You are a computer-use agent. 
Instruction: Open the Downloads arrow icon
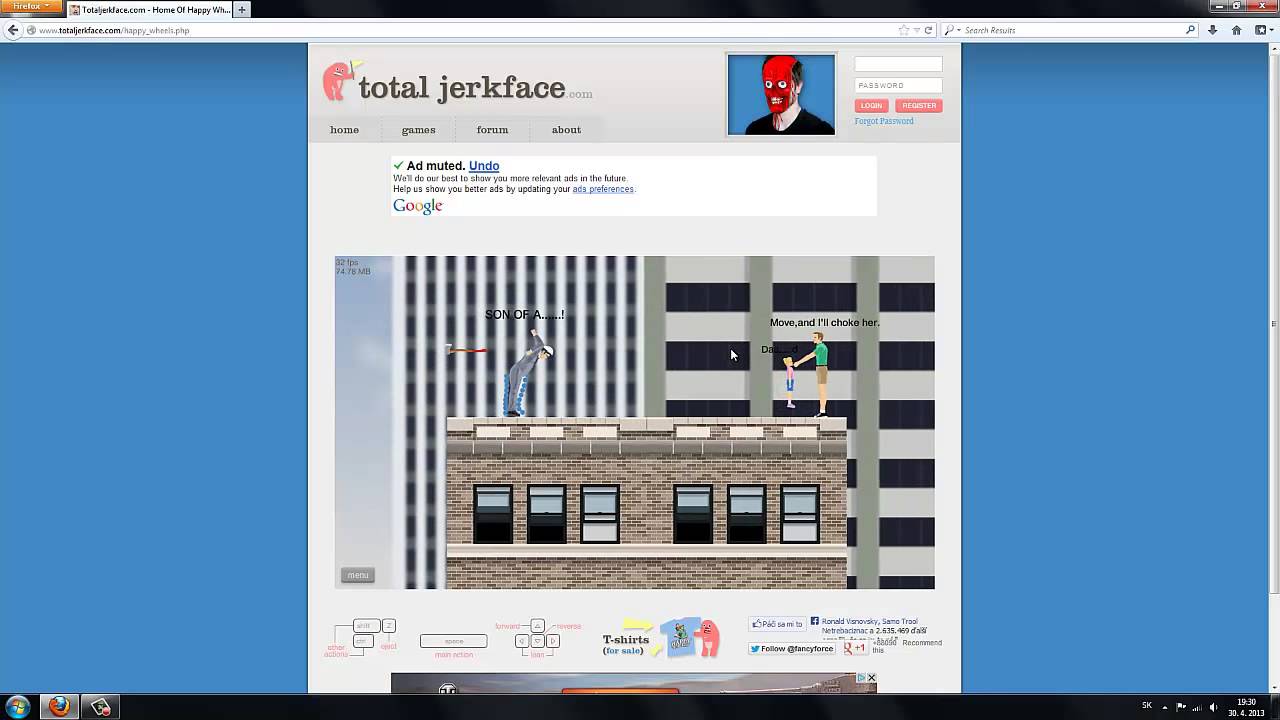coord(1212,30)
